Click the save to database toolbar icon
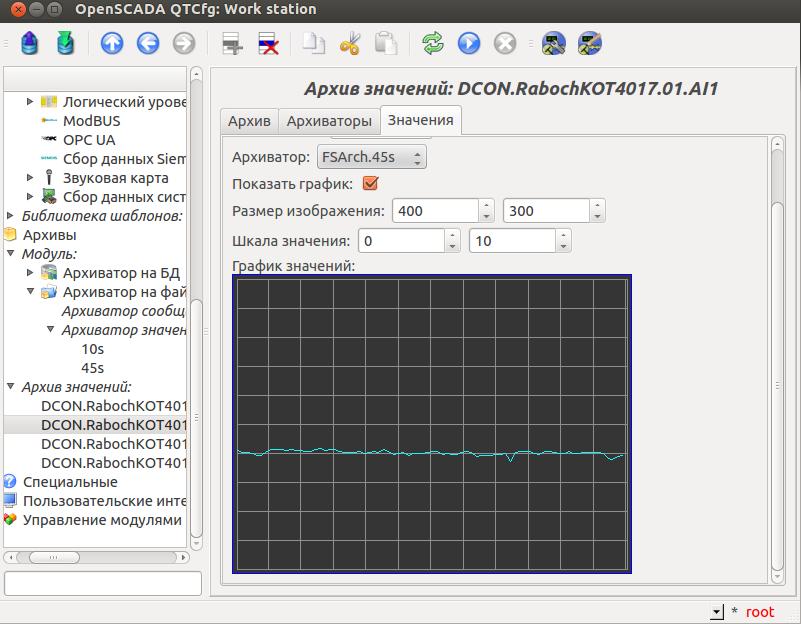The image size is (801, 624). (66, 43)
